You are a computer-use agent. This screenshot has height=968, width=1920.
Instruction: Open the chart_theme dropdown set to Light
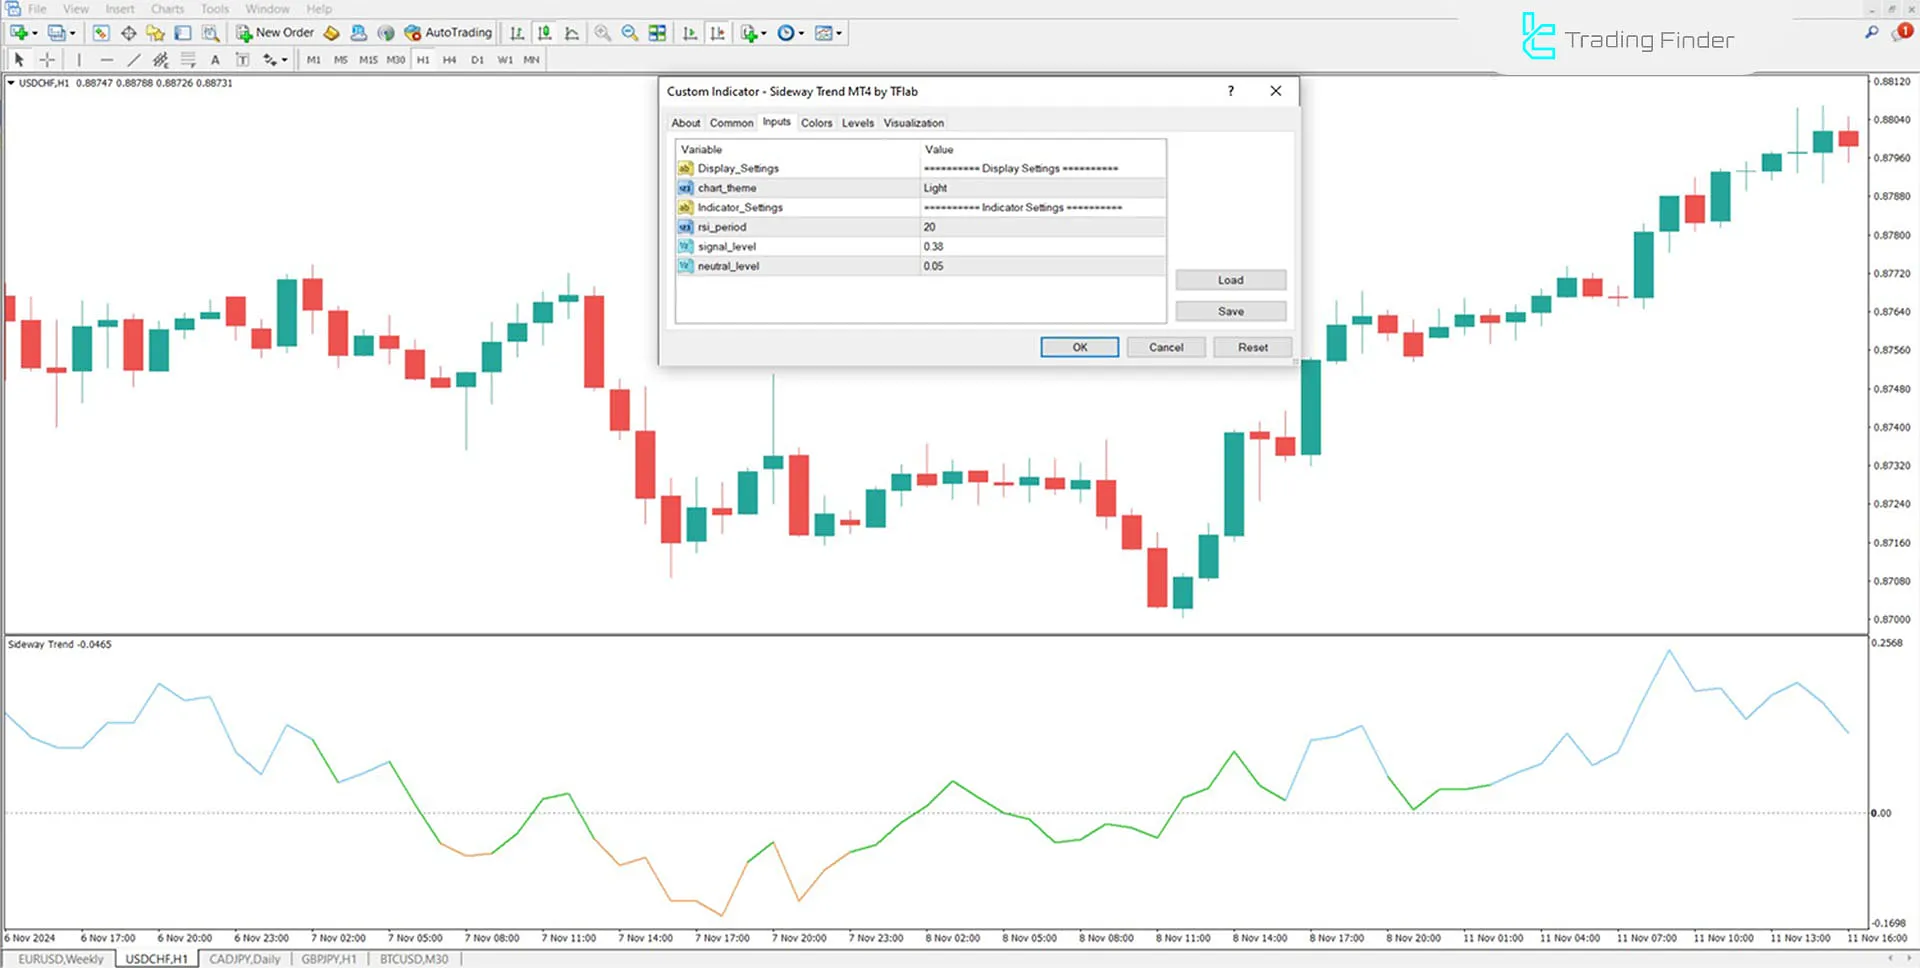tap(1040, 187)
